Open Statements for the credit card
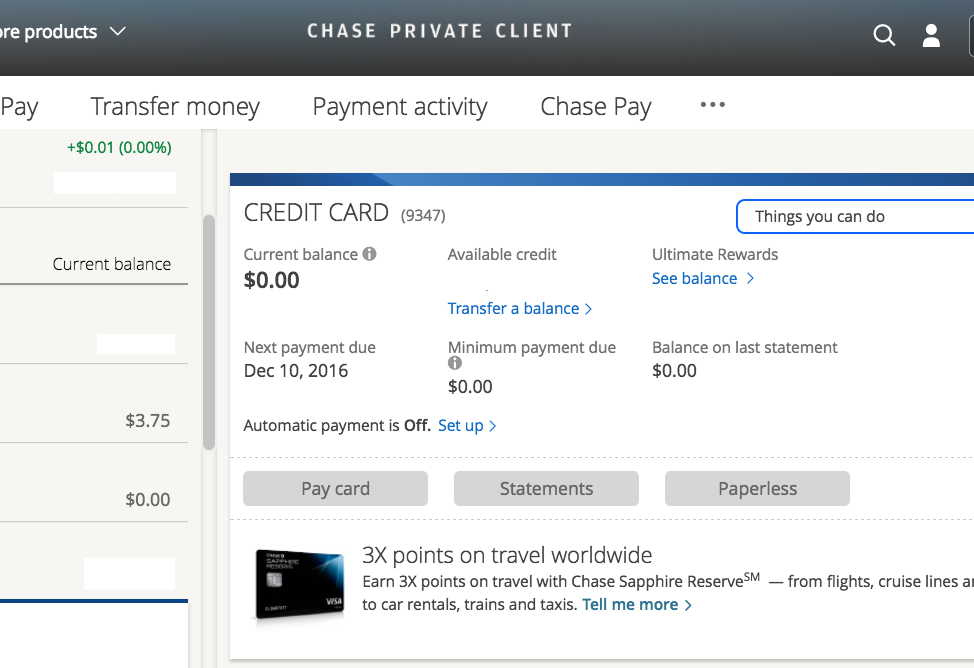Viewport: 974px width, 668px height. (546, 488)
